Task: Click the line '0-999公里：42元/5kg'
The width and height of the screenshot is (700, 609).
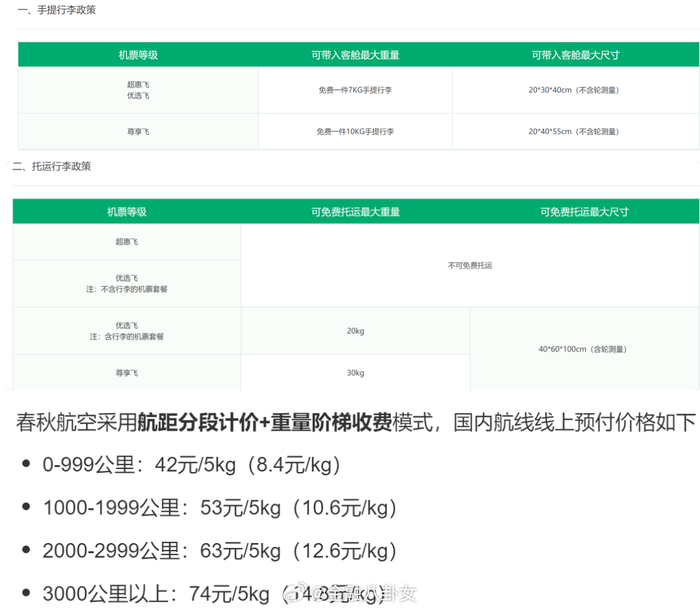Action: click(192, 465)
